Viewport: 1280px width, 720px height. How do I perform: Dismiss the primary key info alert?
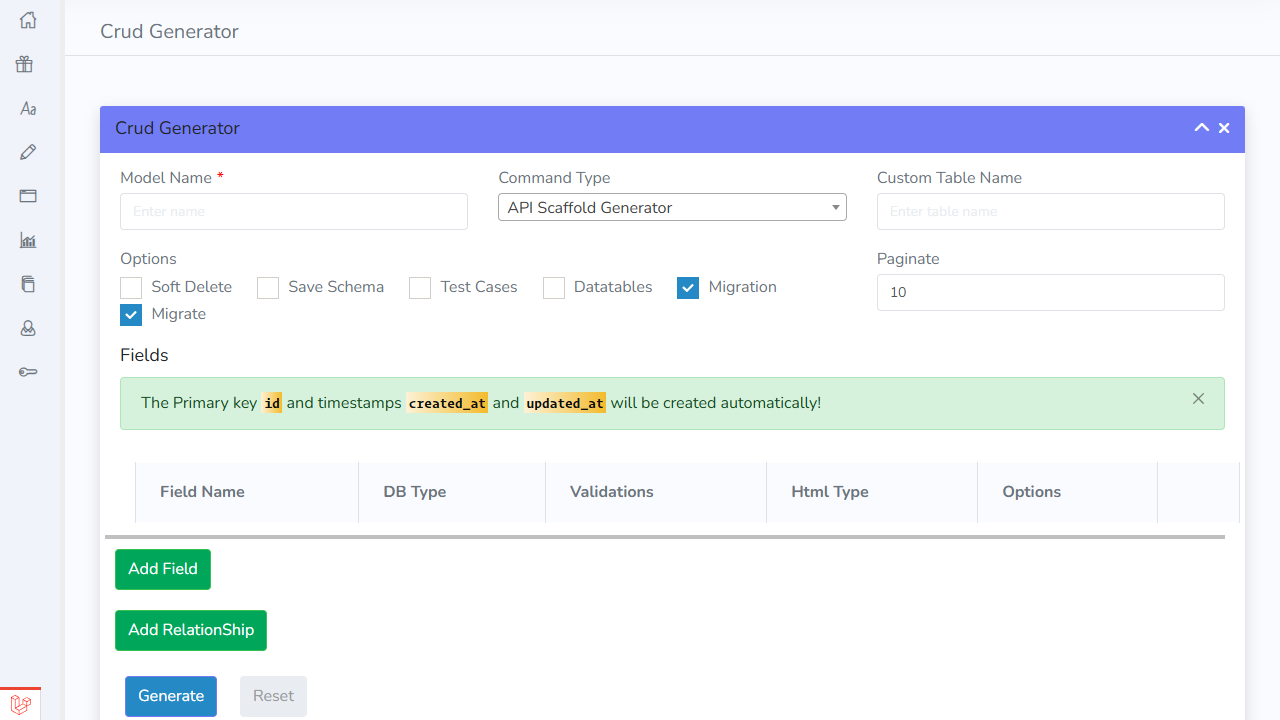[x=1198, y=398]
